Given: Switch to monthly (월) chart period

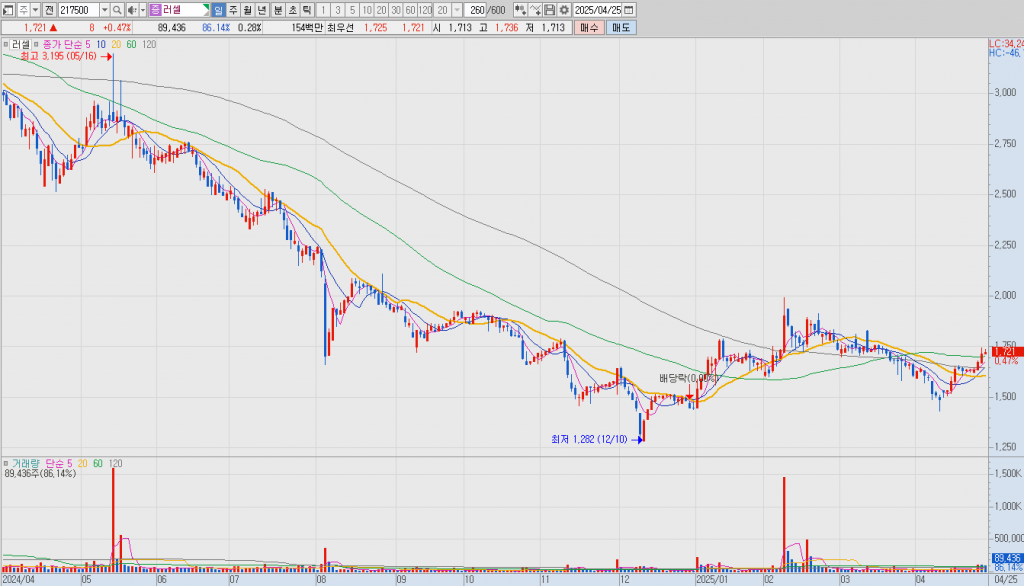Looking at the screenshot, I should (248, 9).
